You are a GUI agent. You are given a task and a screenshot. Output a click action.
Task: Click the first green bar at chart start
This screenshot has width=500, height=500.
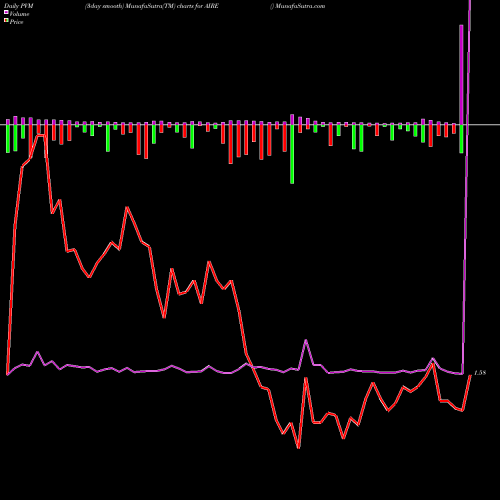point(8,139)
